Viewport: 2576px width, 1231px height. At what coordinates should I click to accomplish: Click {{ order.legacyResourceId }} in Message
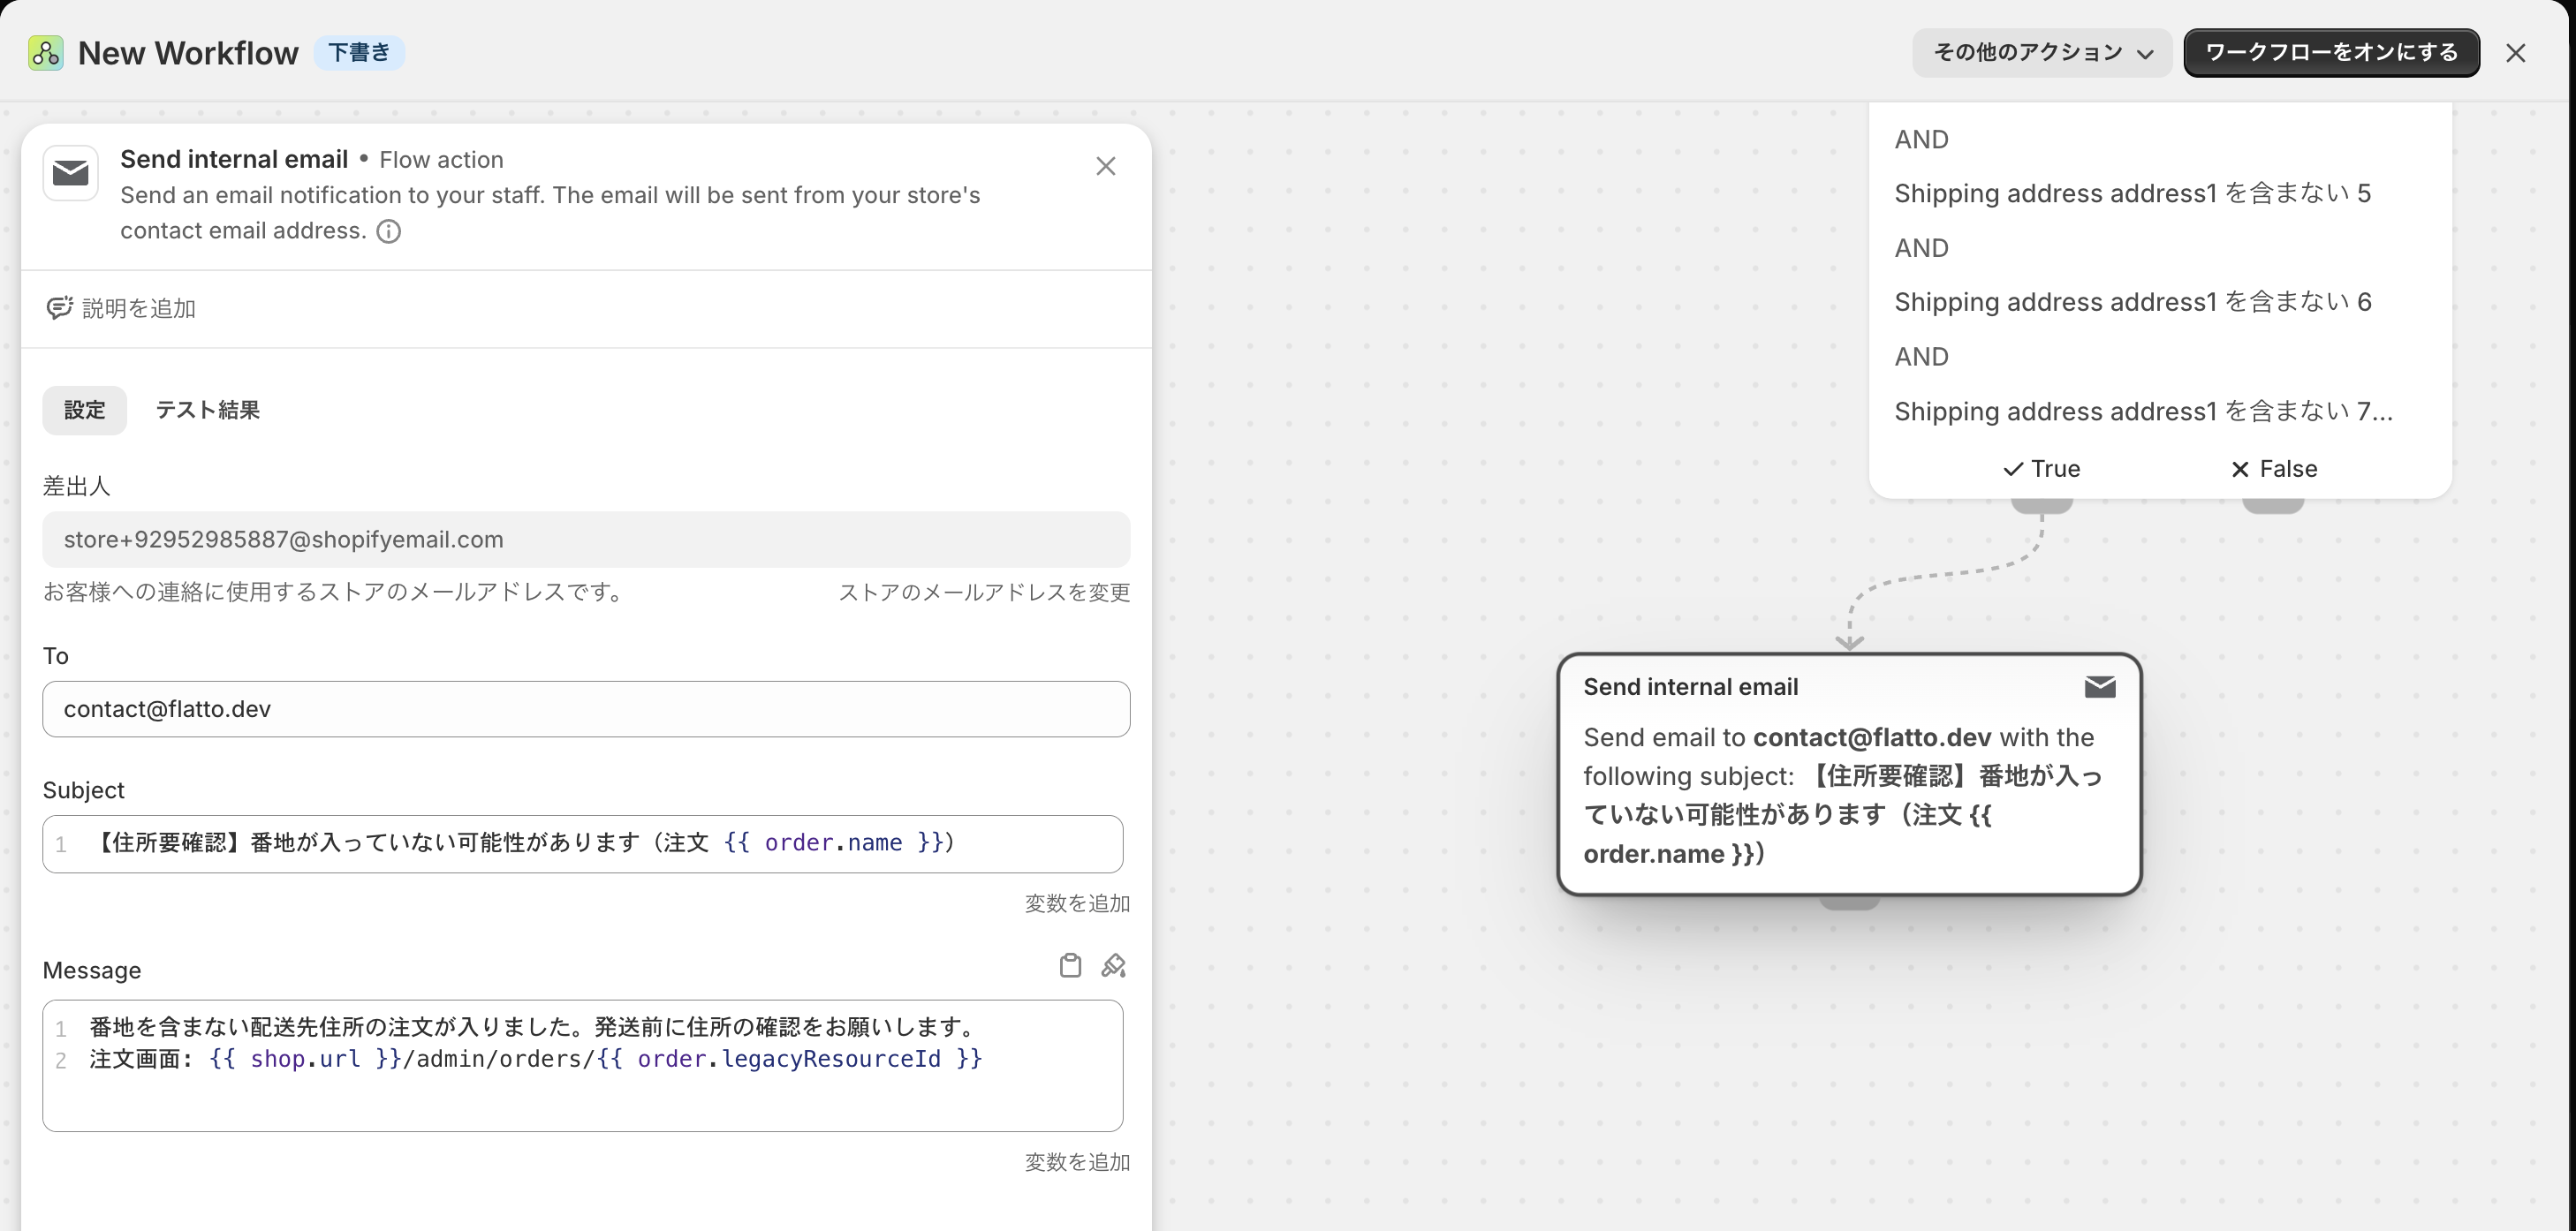790,1059
